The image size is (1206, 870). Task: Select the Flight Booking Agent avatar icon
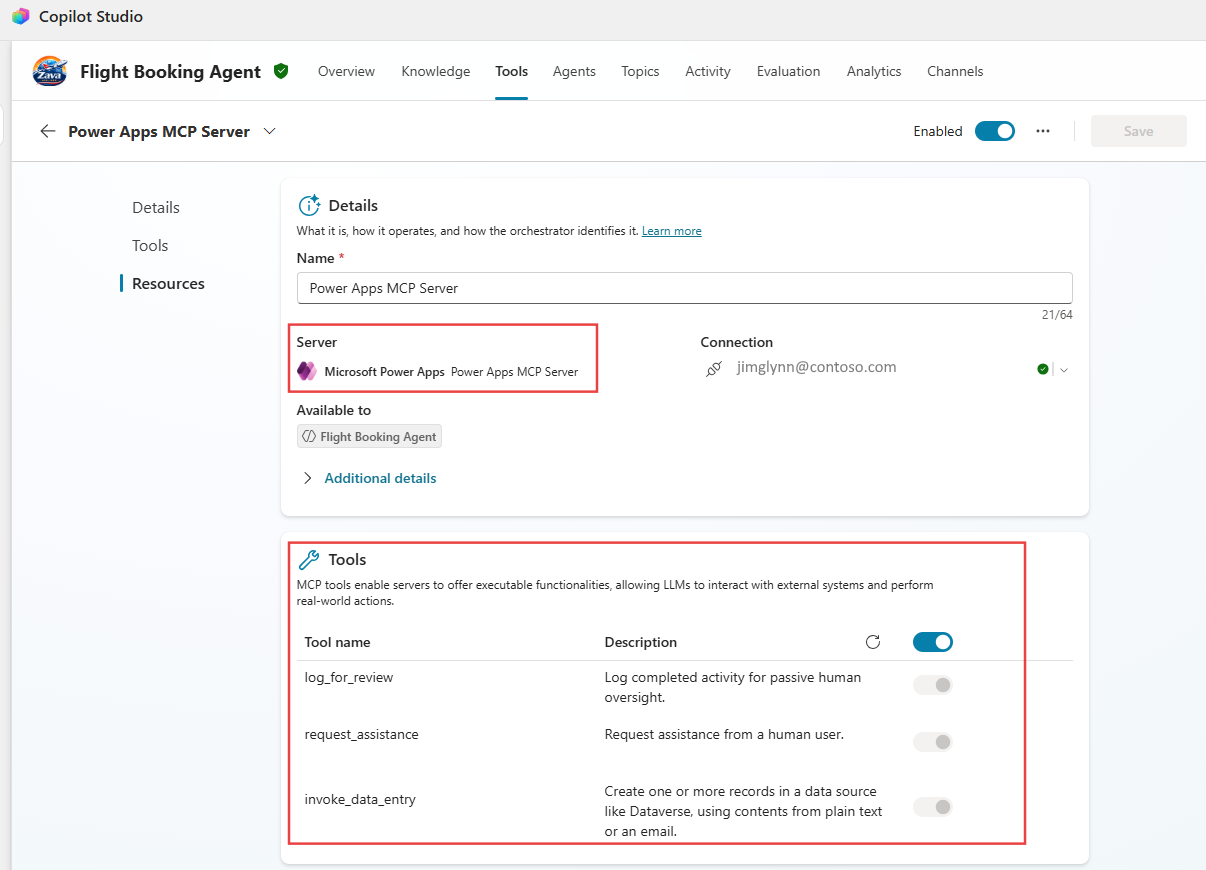pos(49,70)
